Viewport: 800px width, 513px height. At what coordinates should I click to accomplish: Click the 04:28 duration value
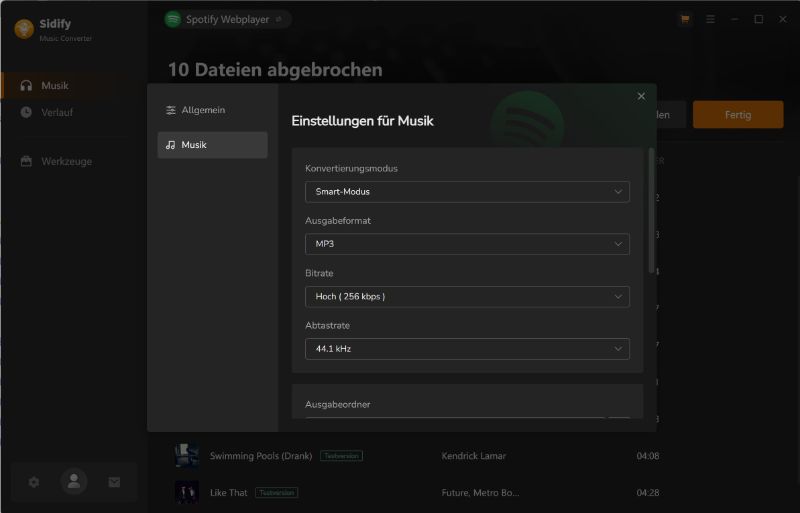point(647,493)
